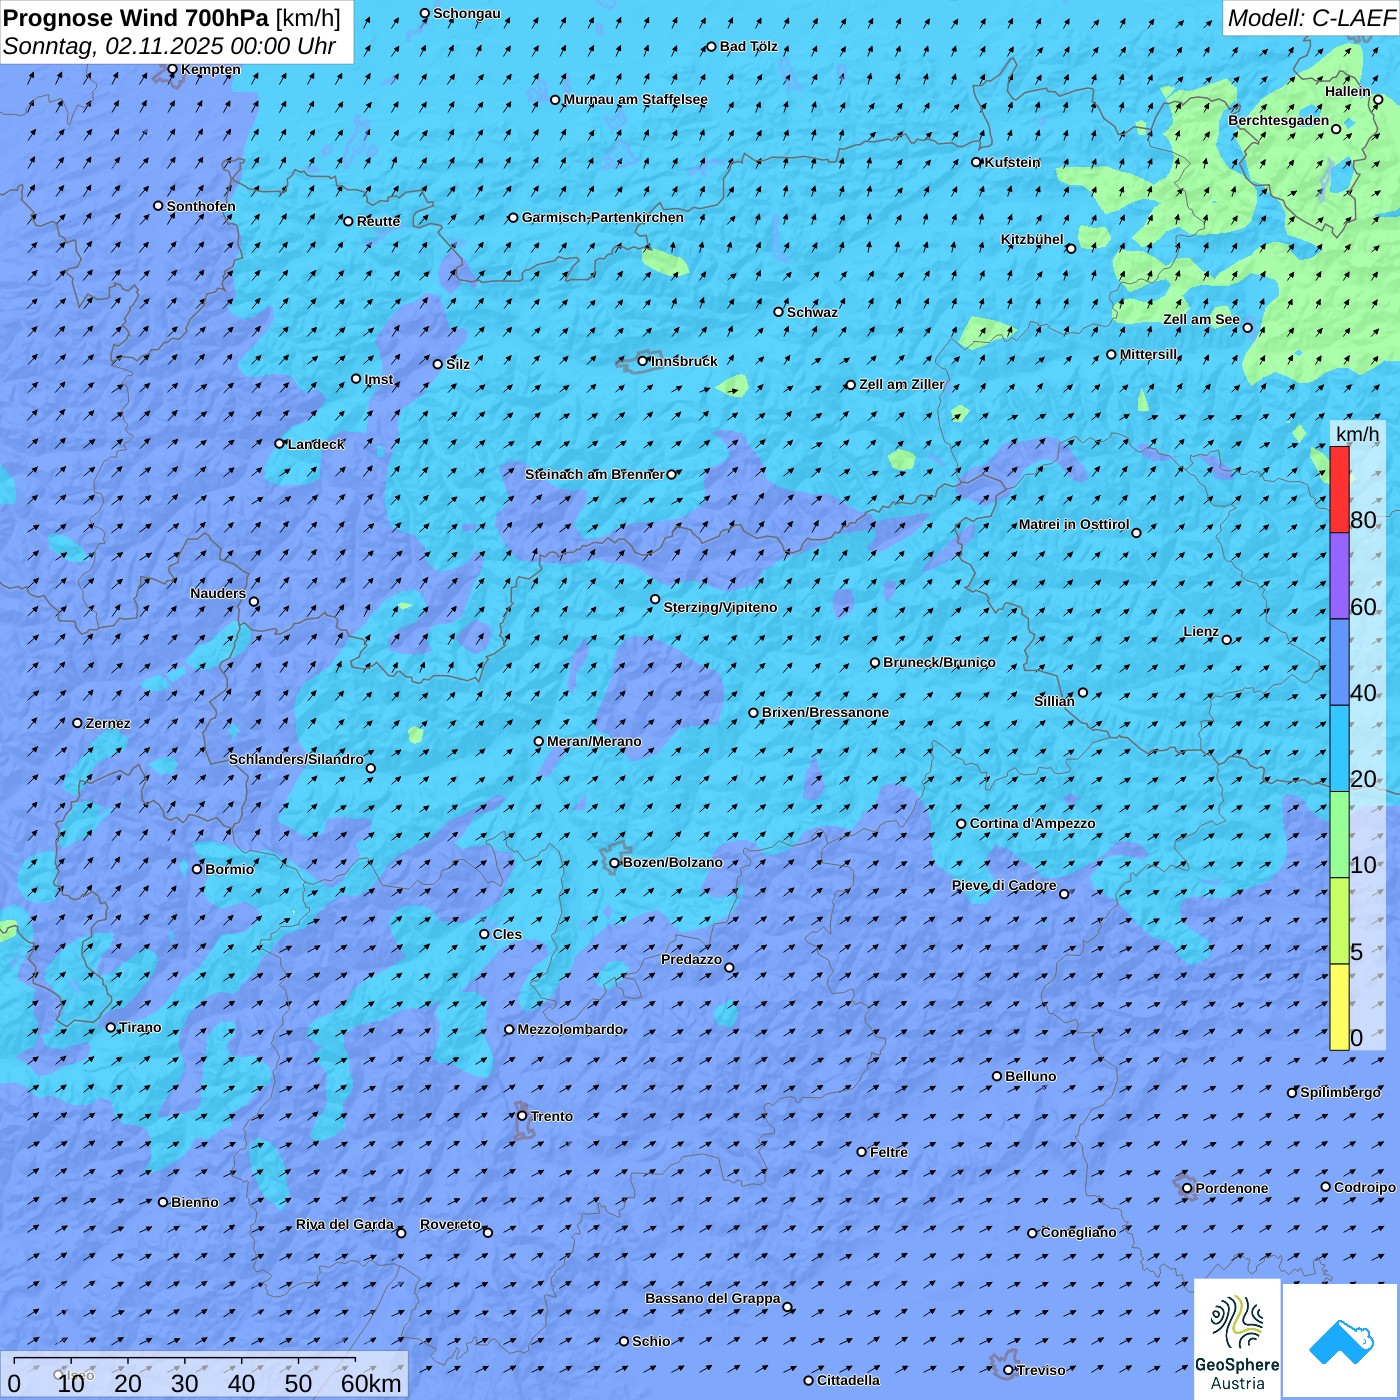Click the Innsbruck city marker
The height and width of the screenshot is (1400, 1400).
coord(643,361)
